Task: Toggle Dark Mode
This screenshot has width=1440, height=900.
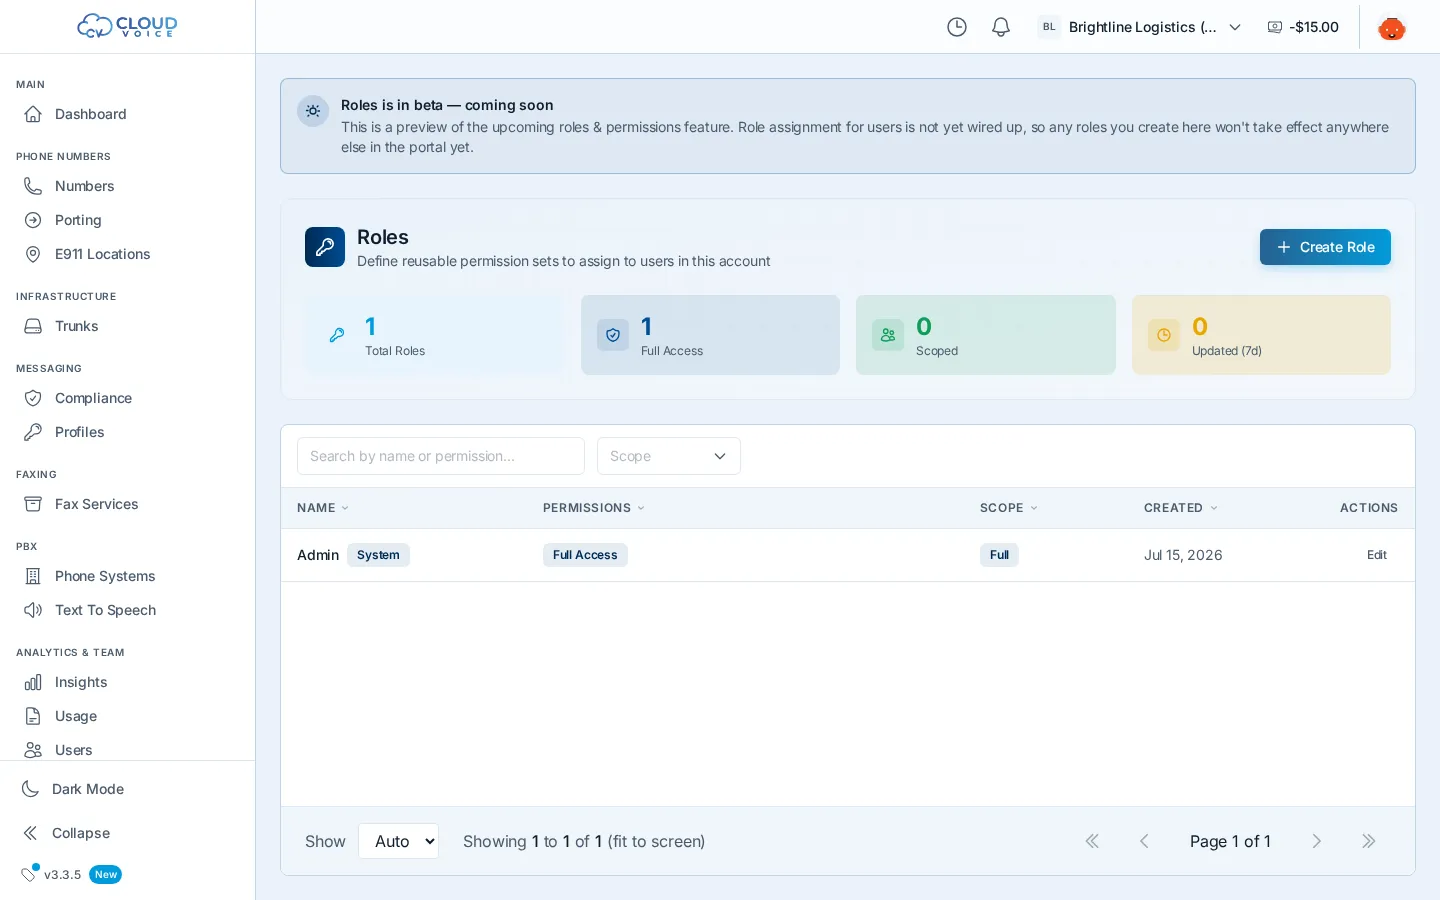Action: click(127, 789)
